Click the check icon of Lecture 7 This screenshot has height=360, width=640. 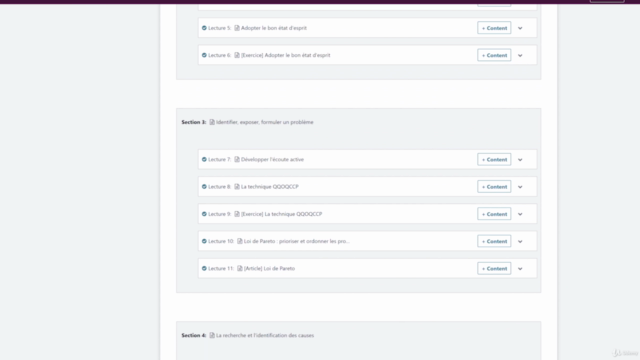pos(204,160)
